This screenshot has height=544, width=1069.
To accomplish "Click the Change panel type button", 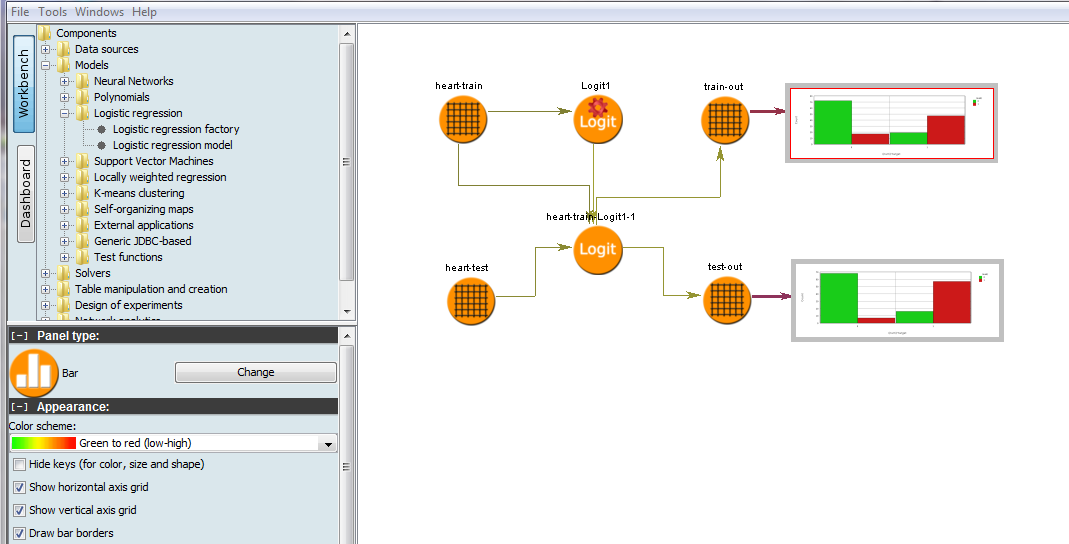I will [255, 373].
